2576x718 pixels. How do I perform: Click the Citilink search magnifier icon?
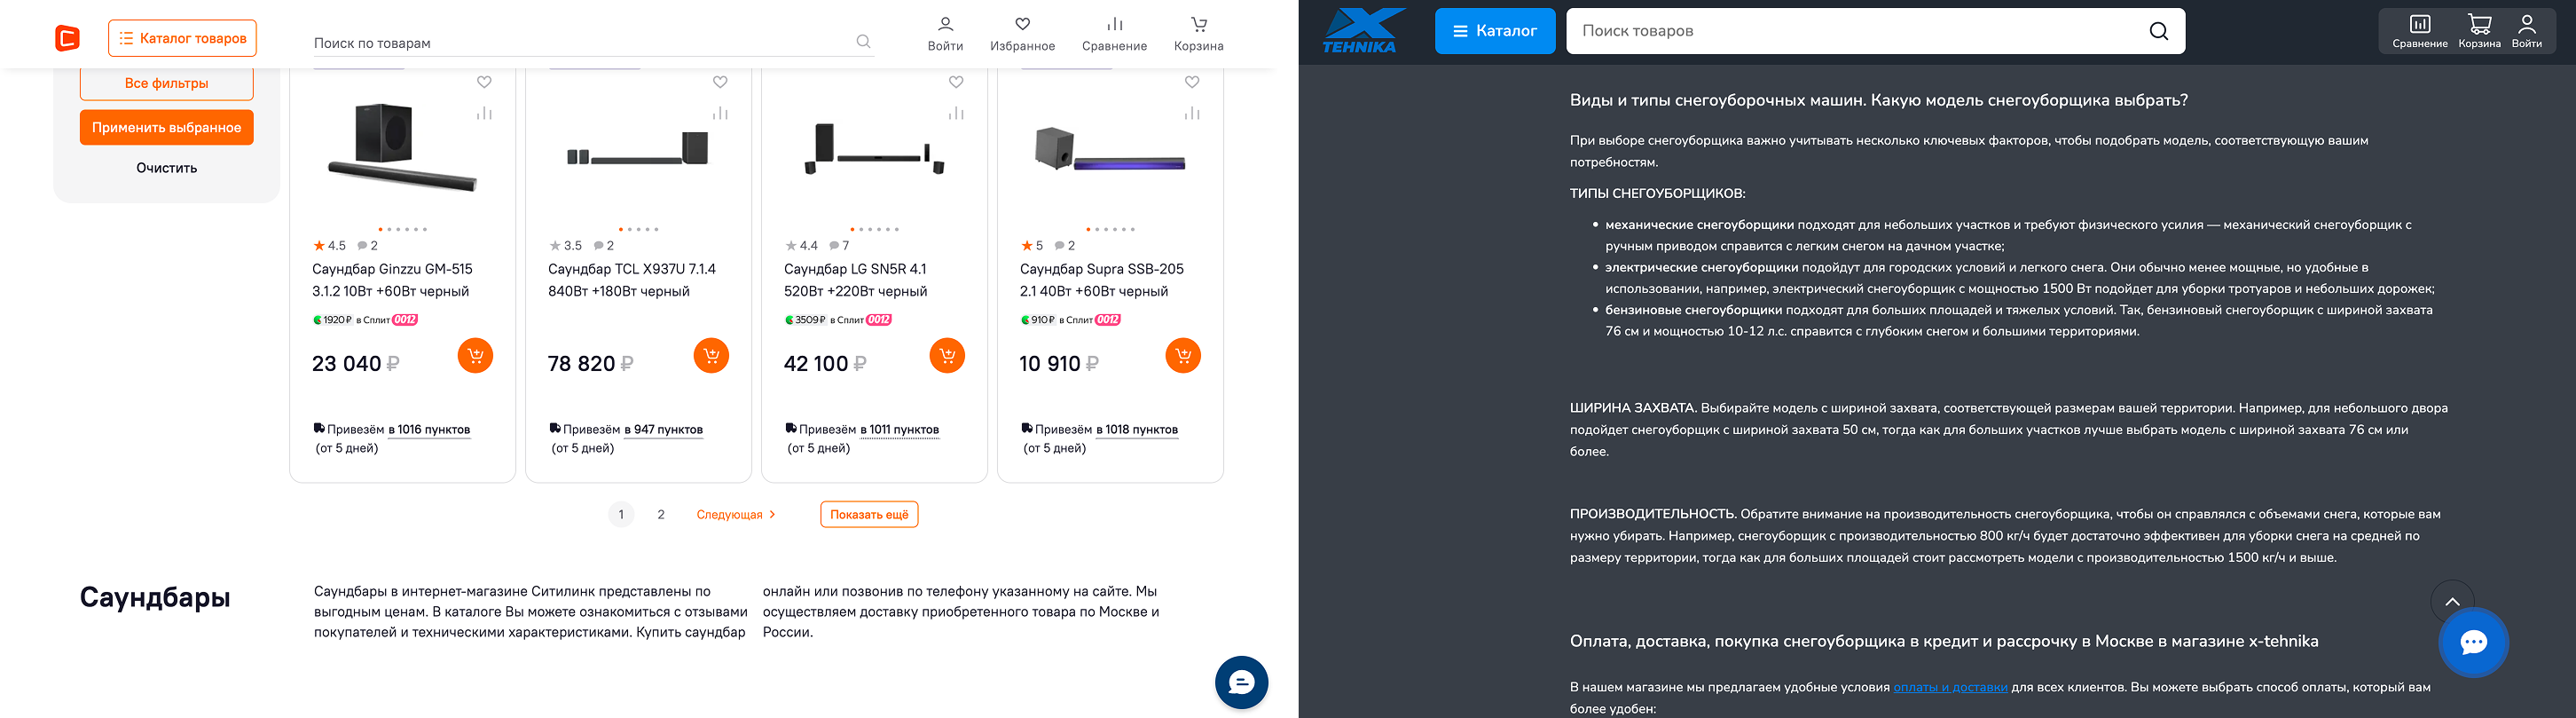point(863,41)
